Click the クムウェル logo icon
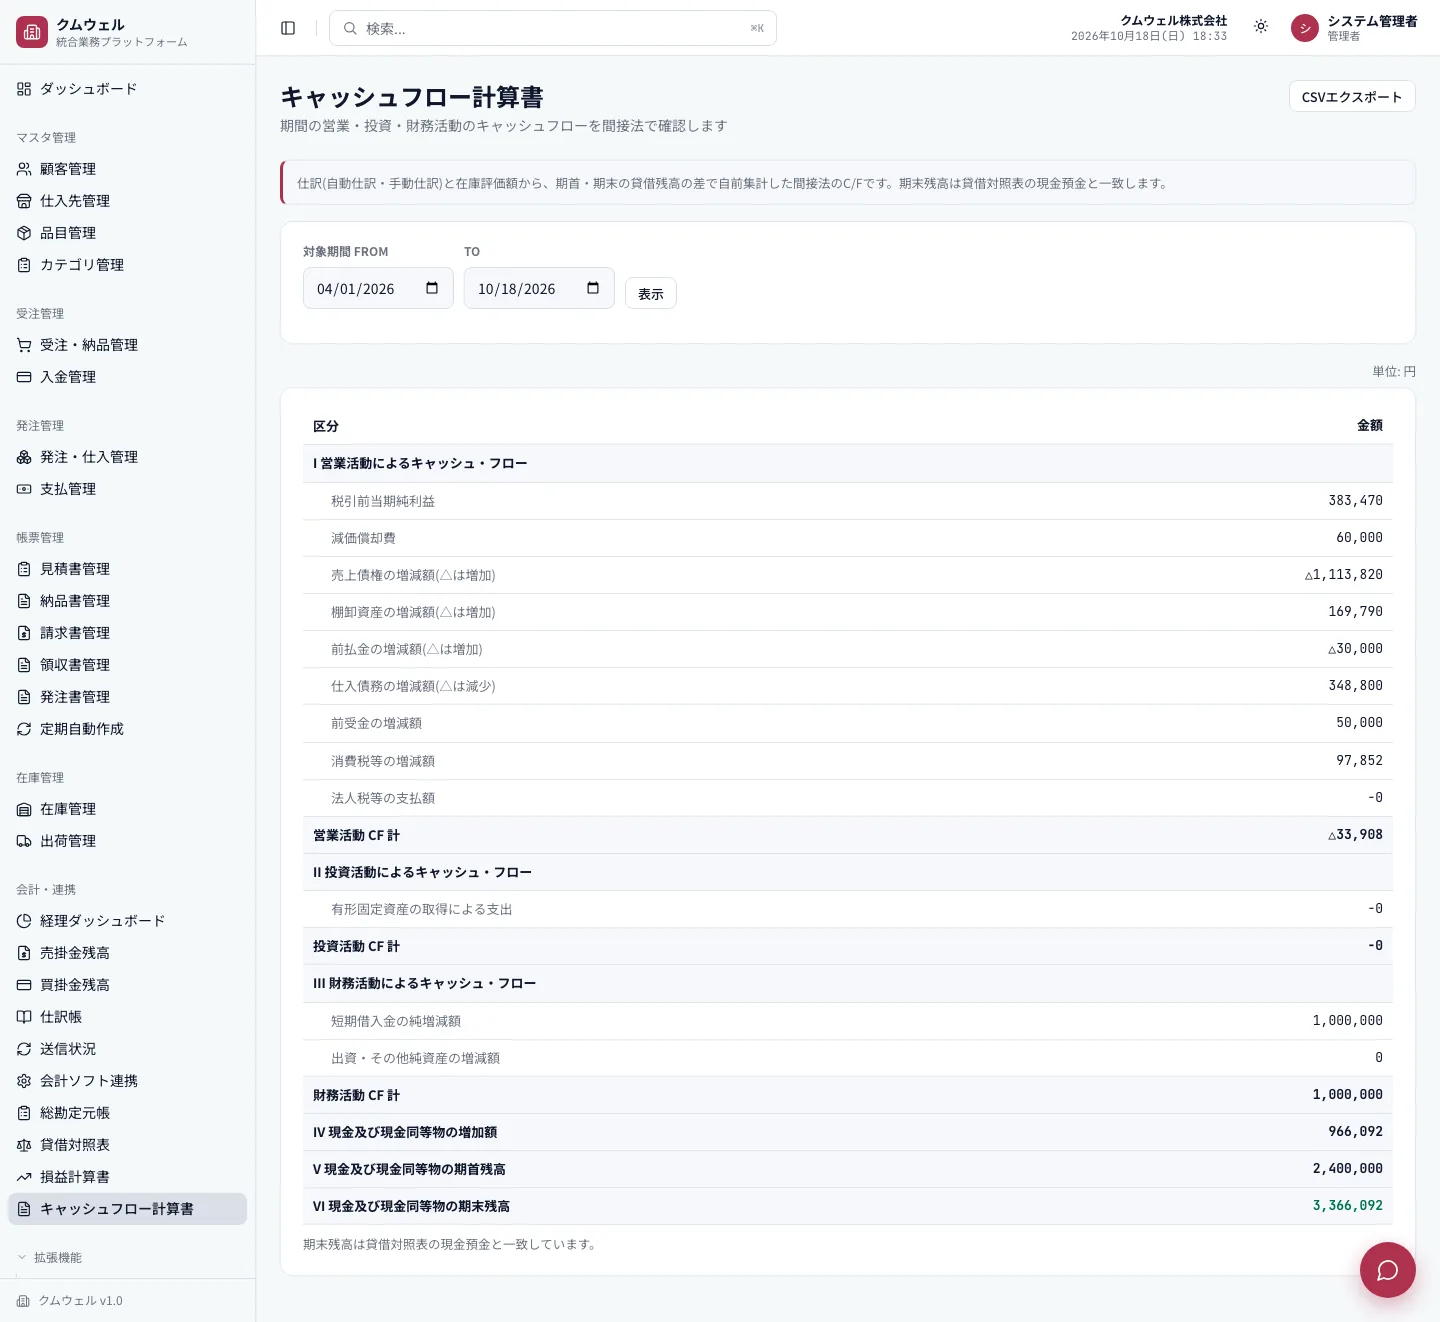This screenshot has height=1322, width=1440. pyautogui.click(x=32, y=32)
